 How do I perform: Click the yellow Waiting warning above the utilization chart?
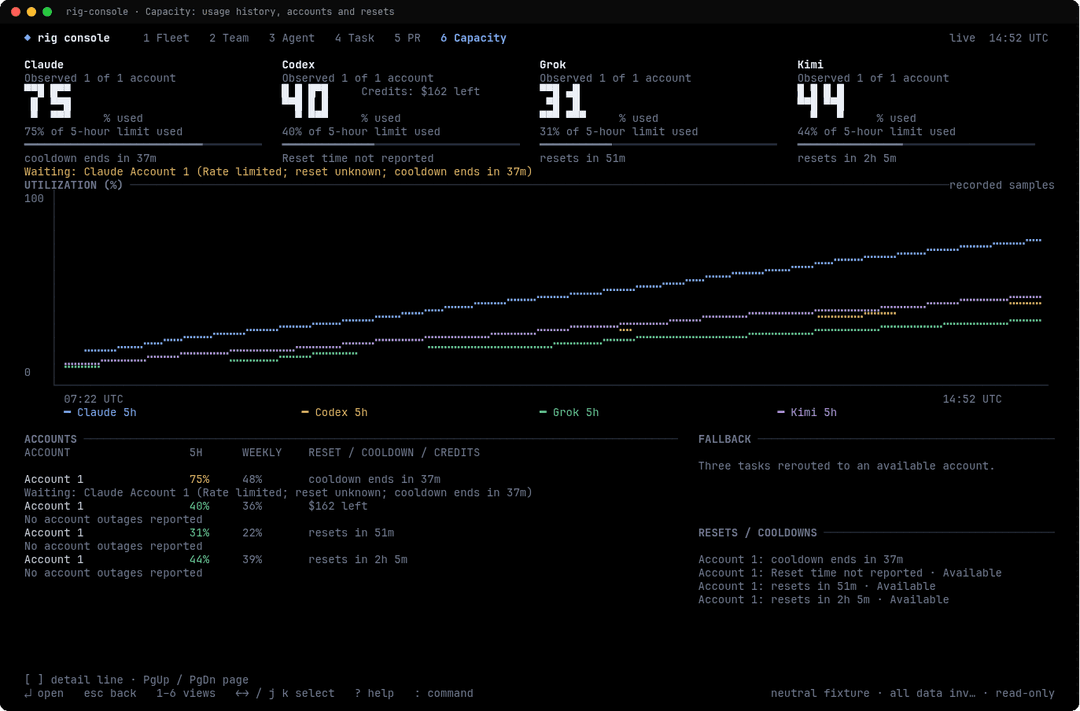click(x=278, y=172)
